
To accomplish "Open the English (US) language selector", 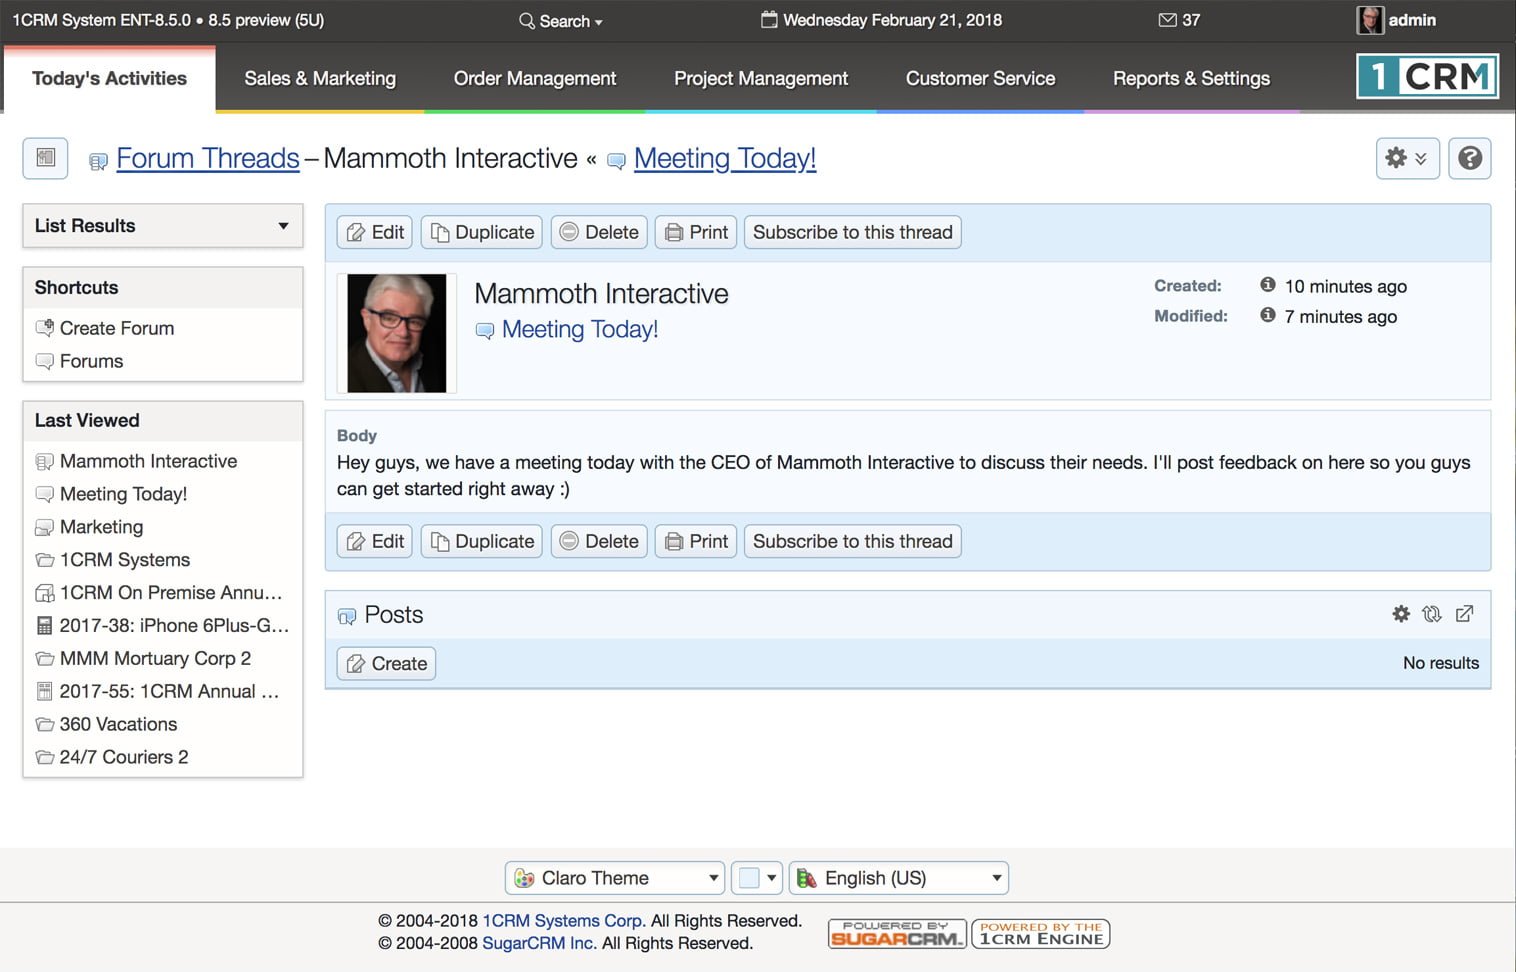I will (898, 878).
